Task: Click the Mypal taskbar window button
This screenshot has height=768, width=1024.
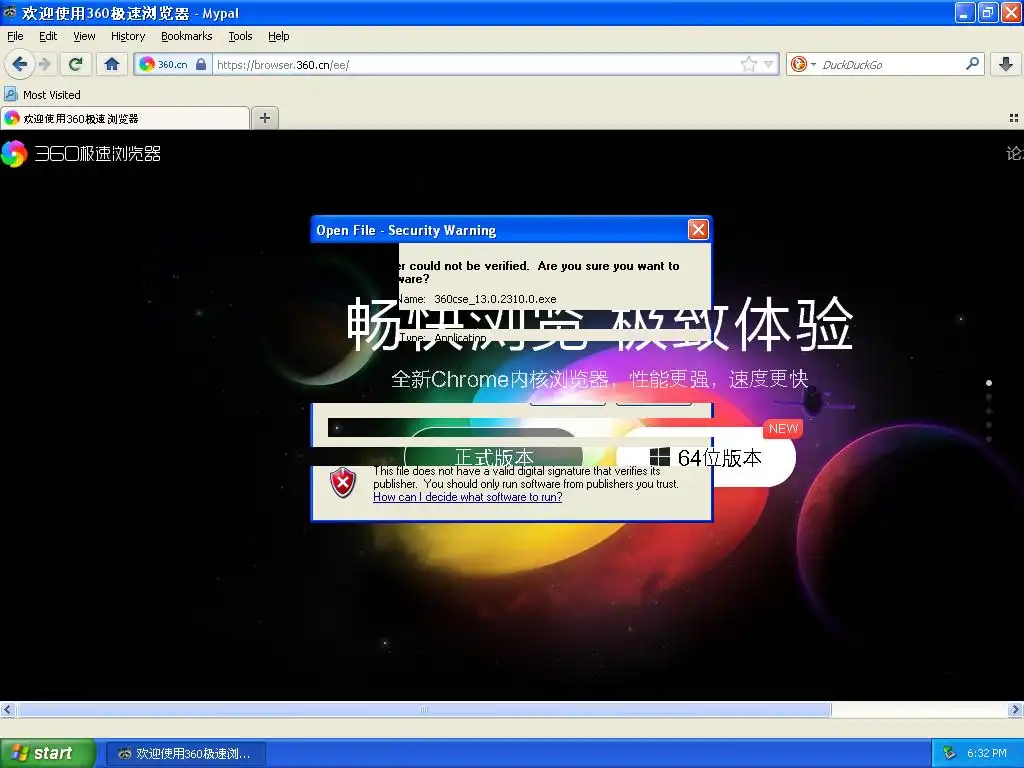Action: point(185,754)
